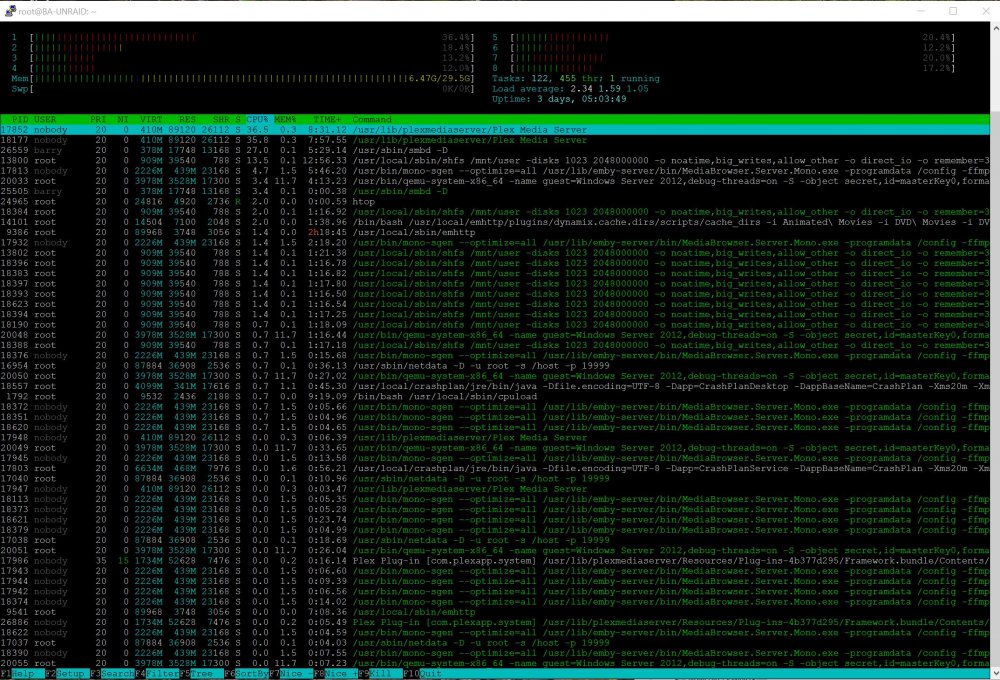
Task: Click the Load average text
Action: (x=570, y=89)
